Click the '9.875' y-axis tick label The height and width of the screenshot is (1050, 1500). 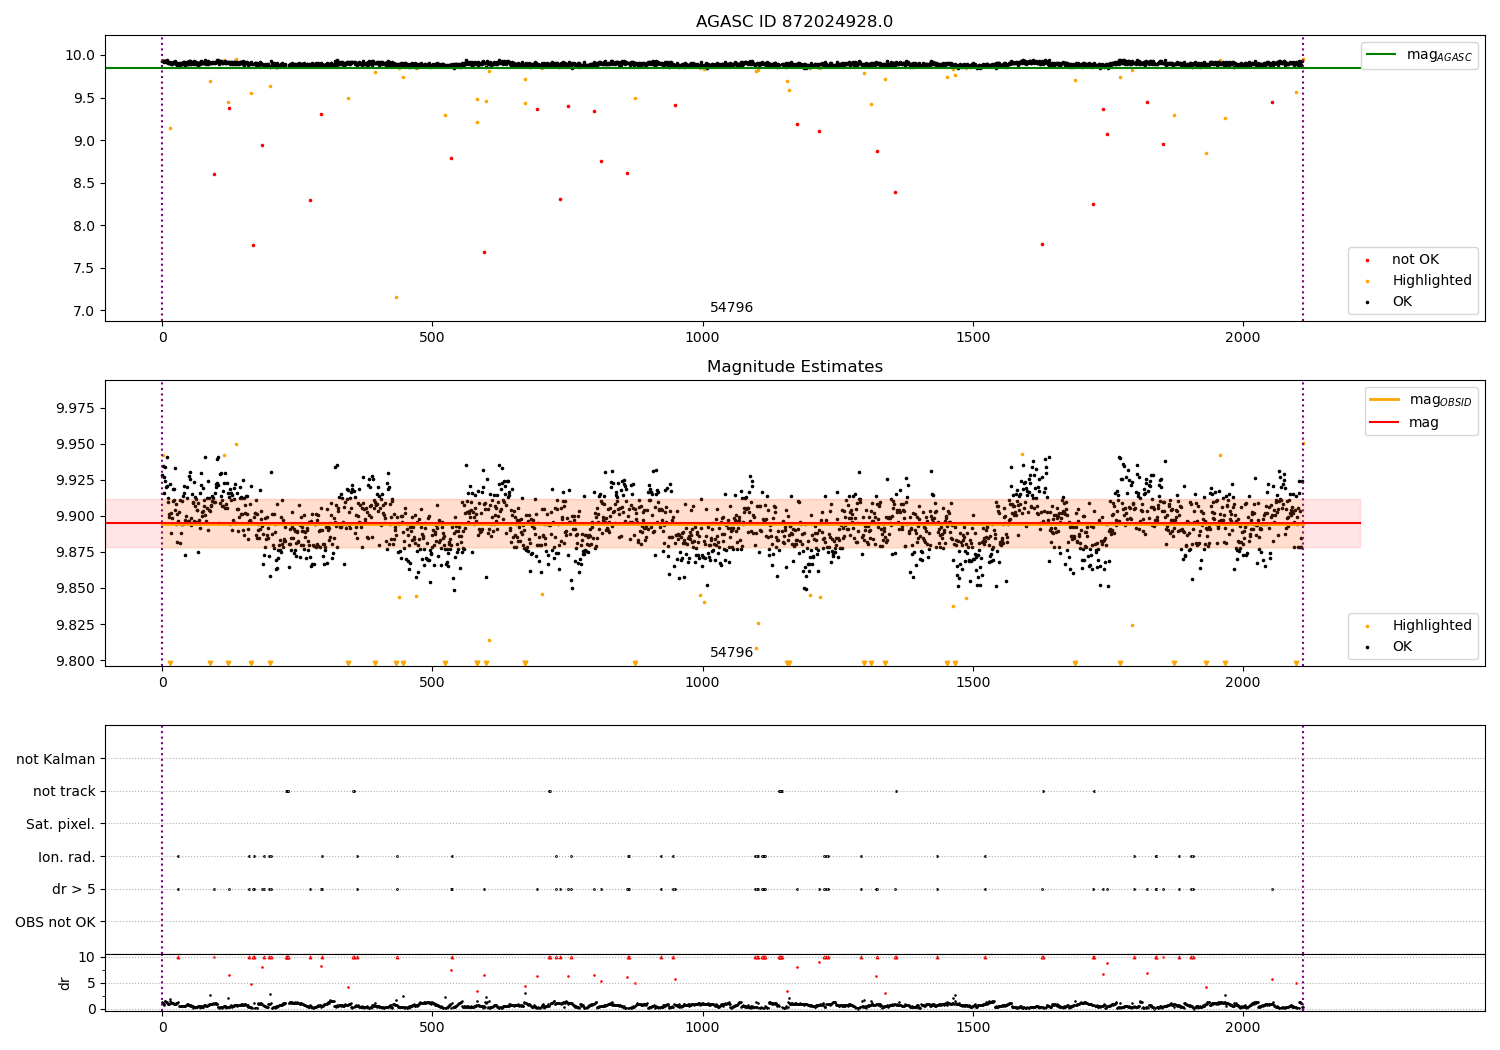[x=77, y=552]
